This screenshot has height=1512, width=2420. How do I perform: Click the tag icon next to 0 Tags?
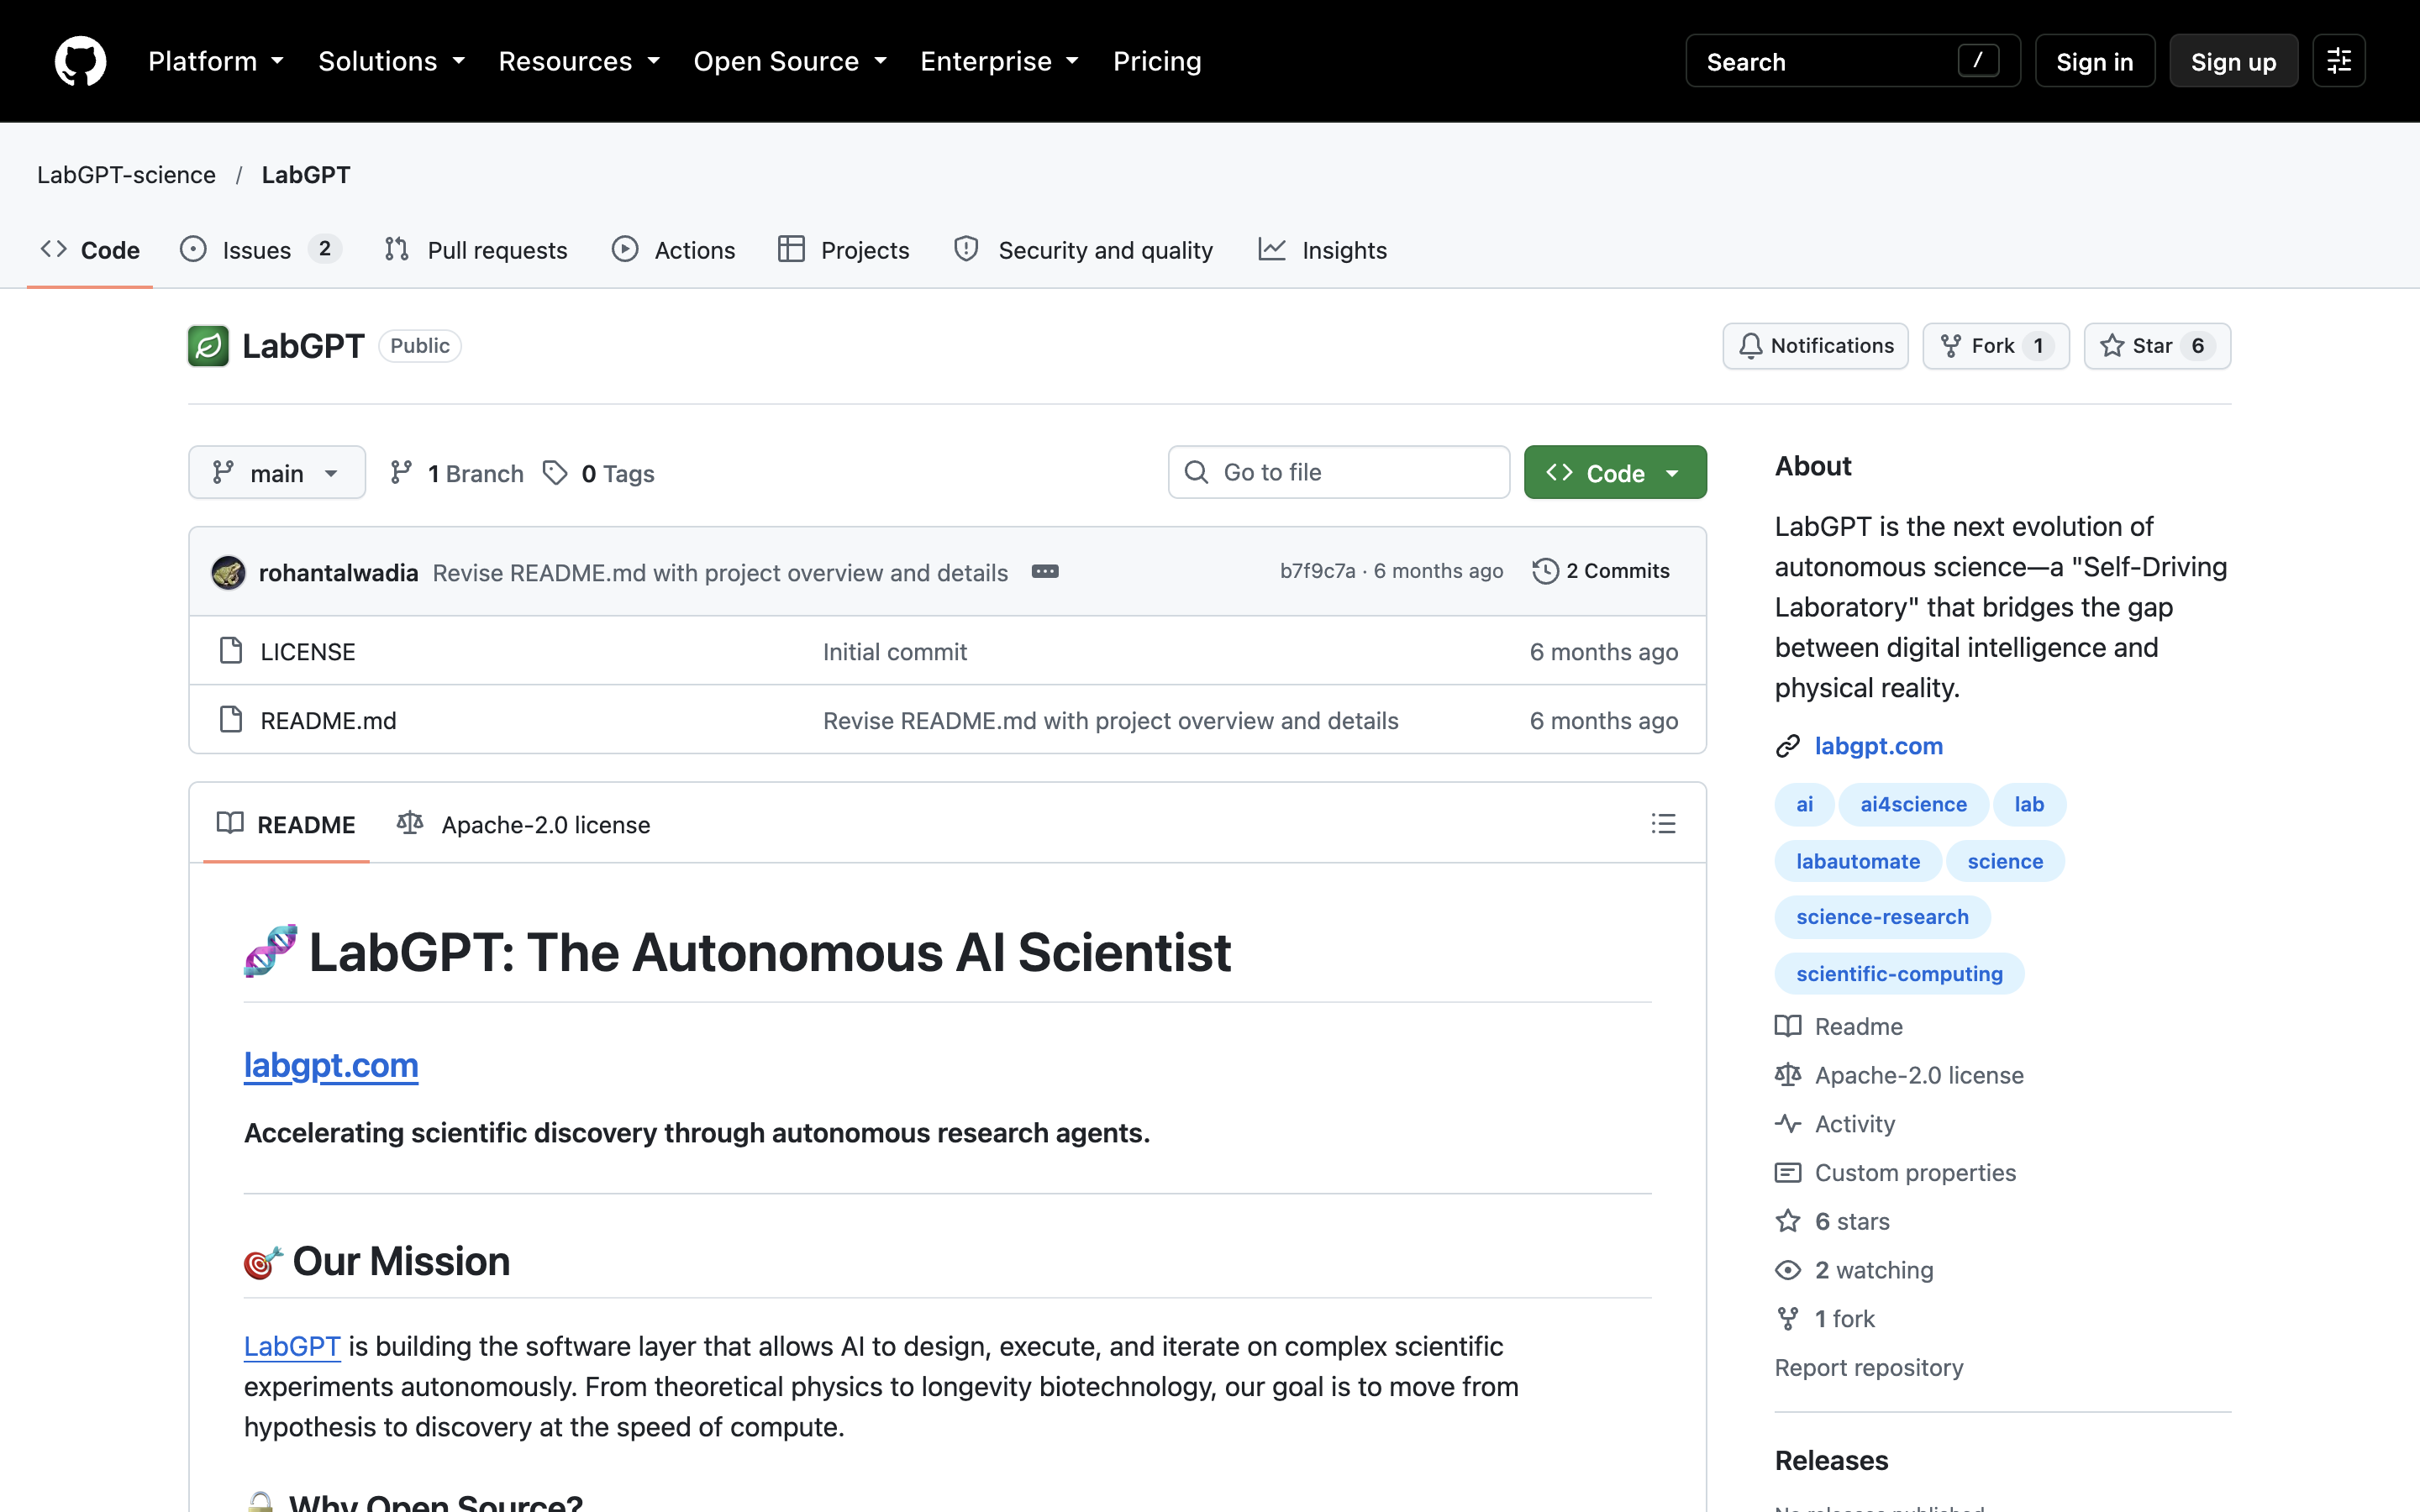pyautogui.click(x=555, y=473)
